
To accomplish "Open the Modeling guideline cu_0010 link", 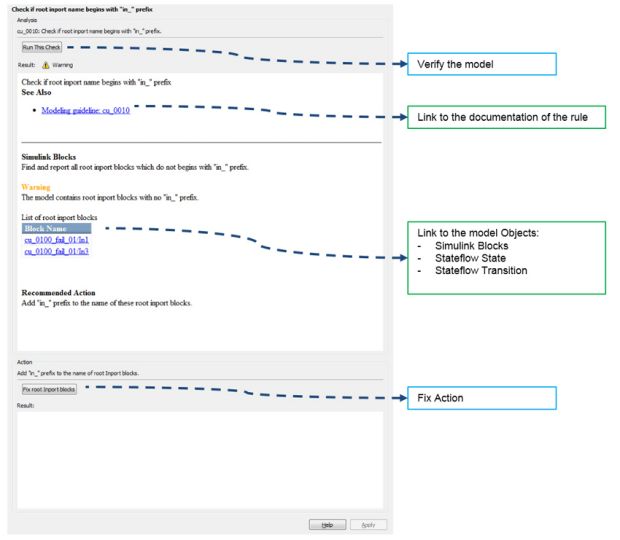I will click(x=85, y=110).
